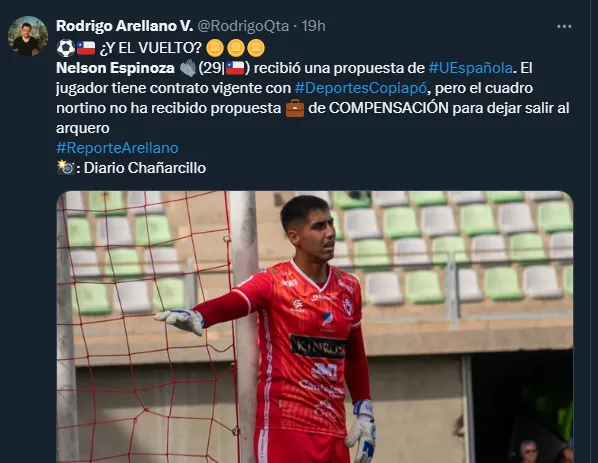
Task: Click the Chile flag beside the soccer ball
Action: point(86,48)
